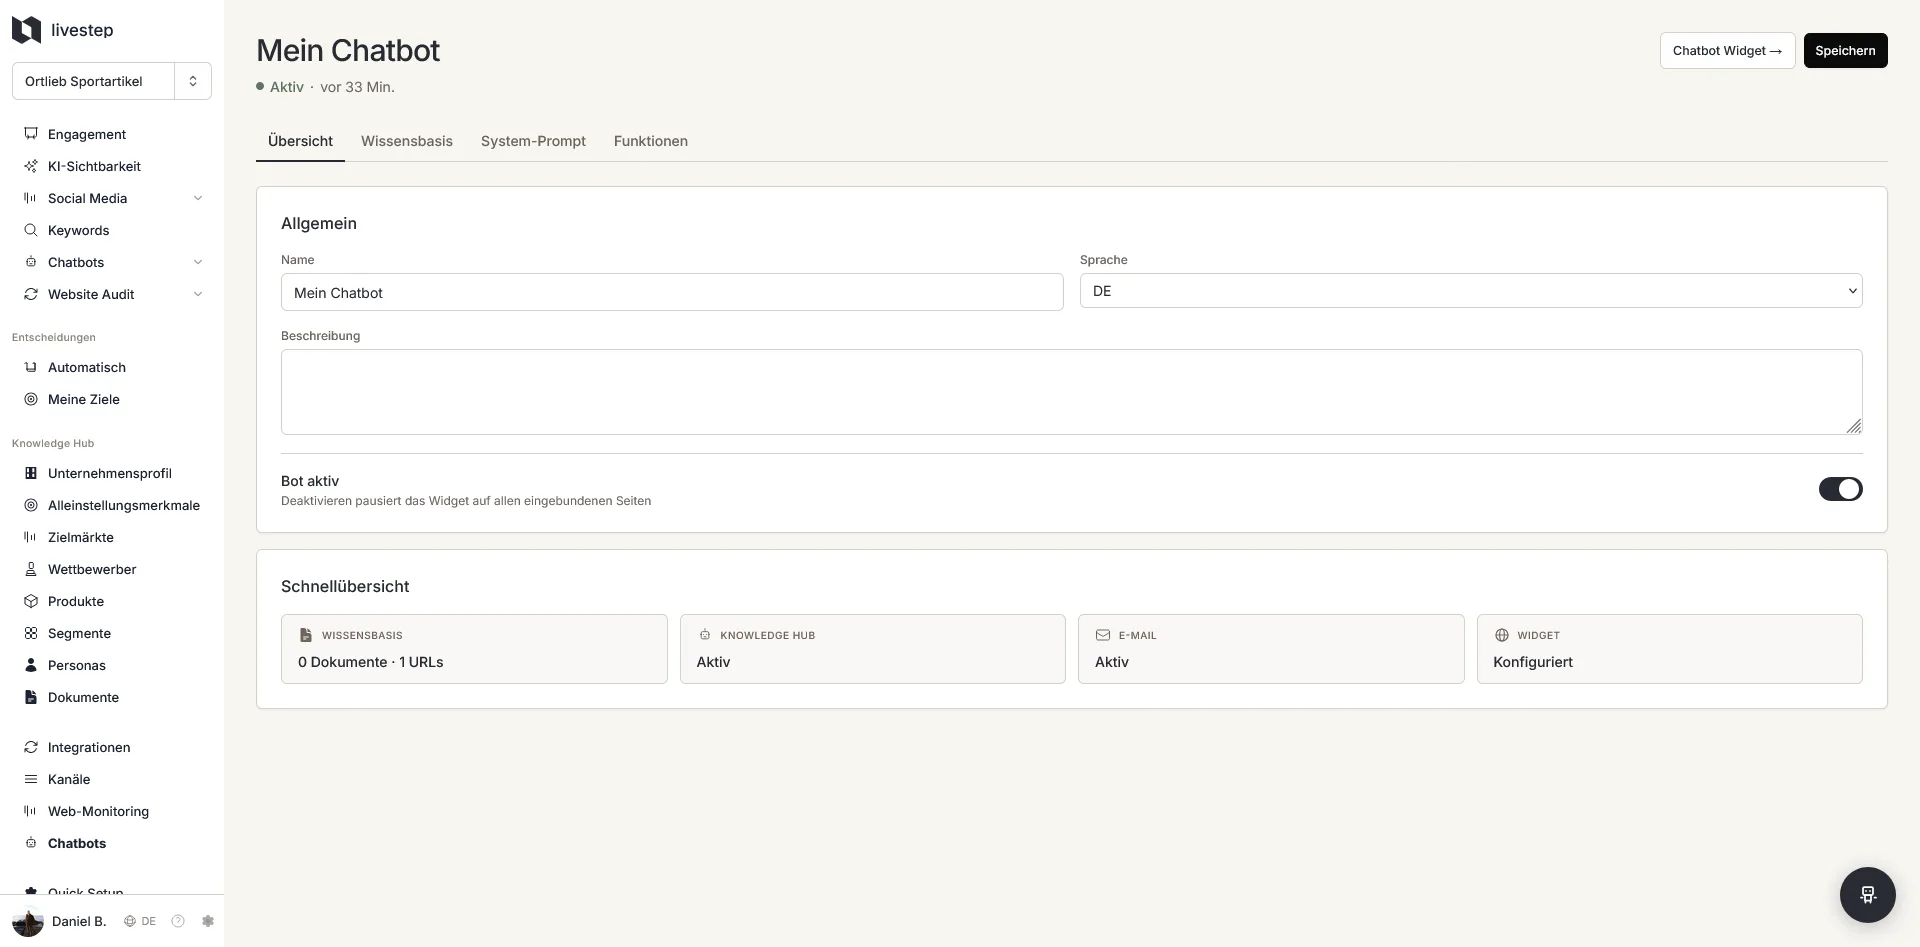
Task: Click the Speichern button
Action: pos(1845,50)
